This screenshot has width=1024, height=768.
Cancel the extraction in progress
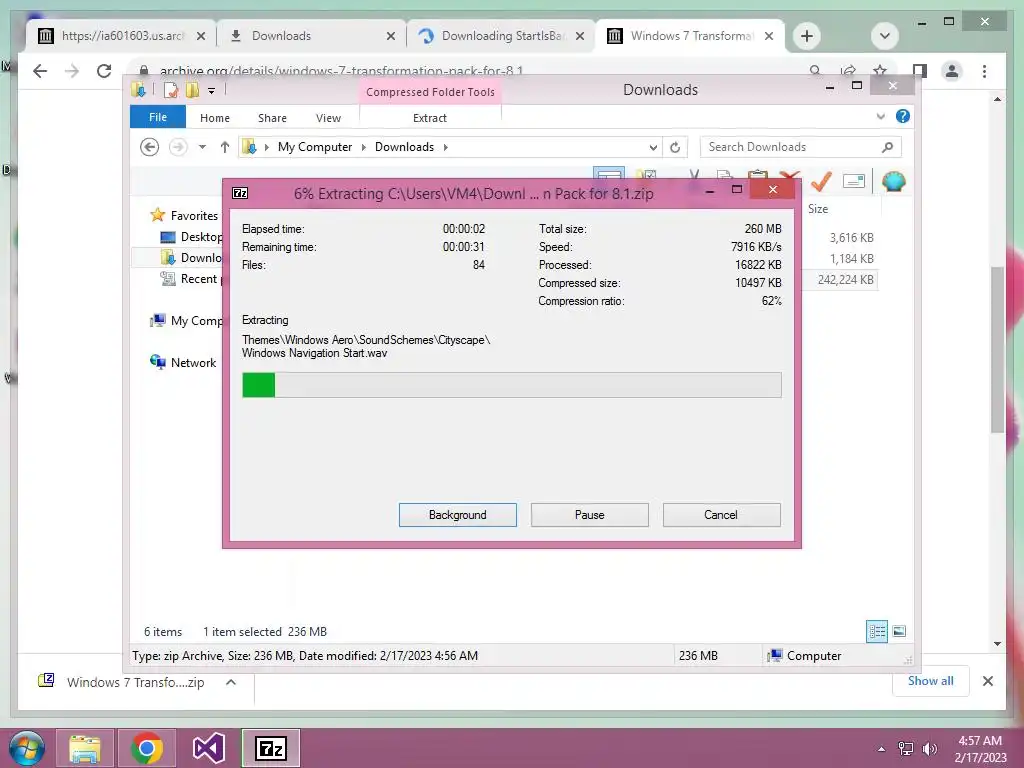(721, 515)
